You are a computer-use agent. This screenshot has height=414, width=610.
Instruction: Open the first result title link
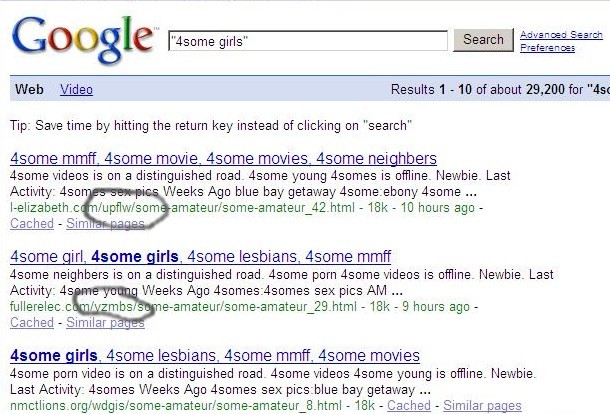[223, 158]
